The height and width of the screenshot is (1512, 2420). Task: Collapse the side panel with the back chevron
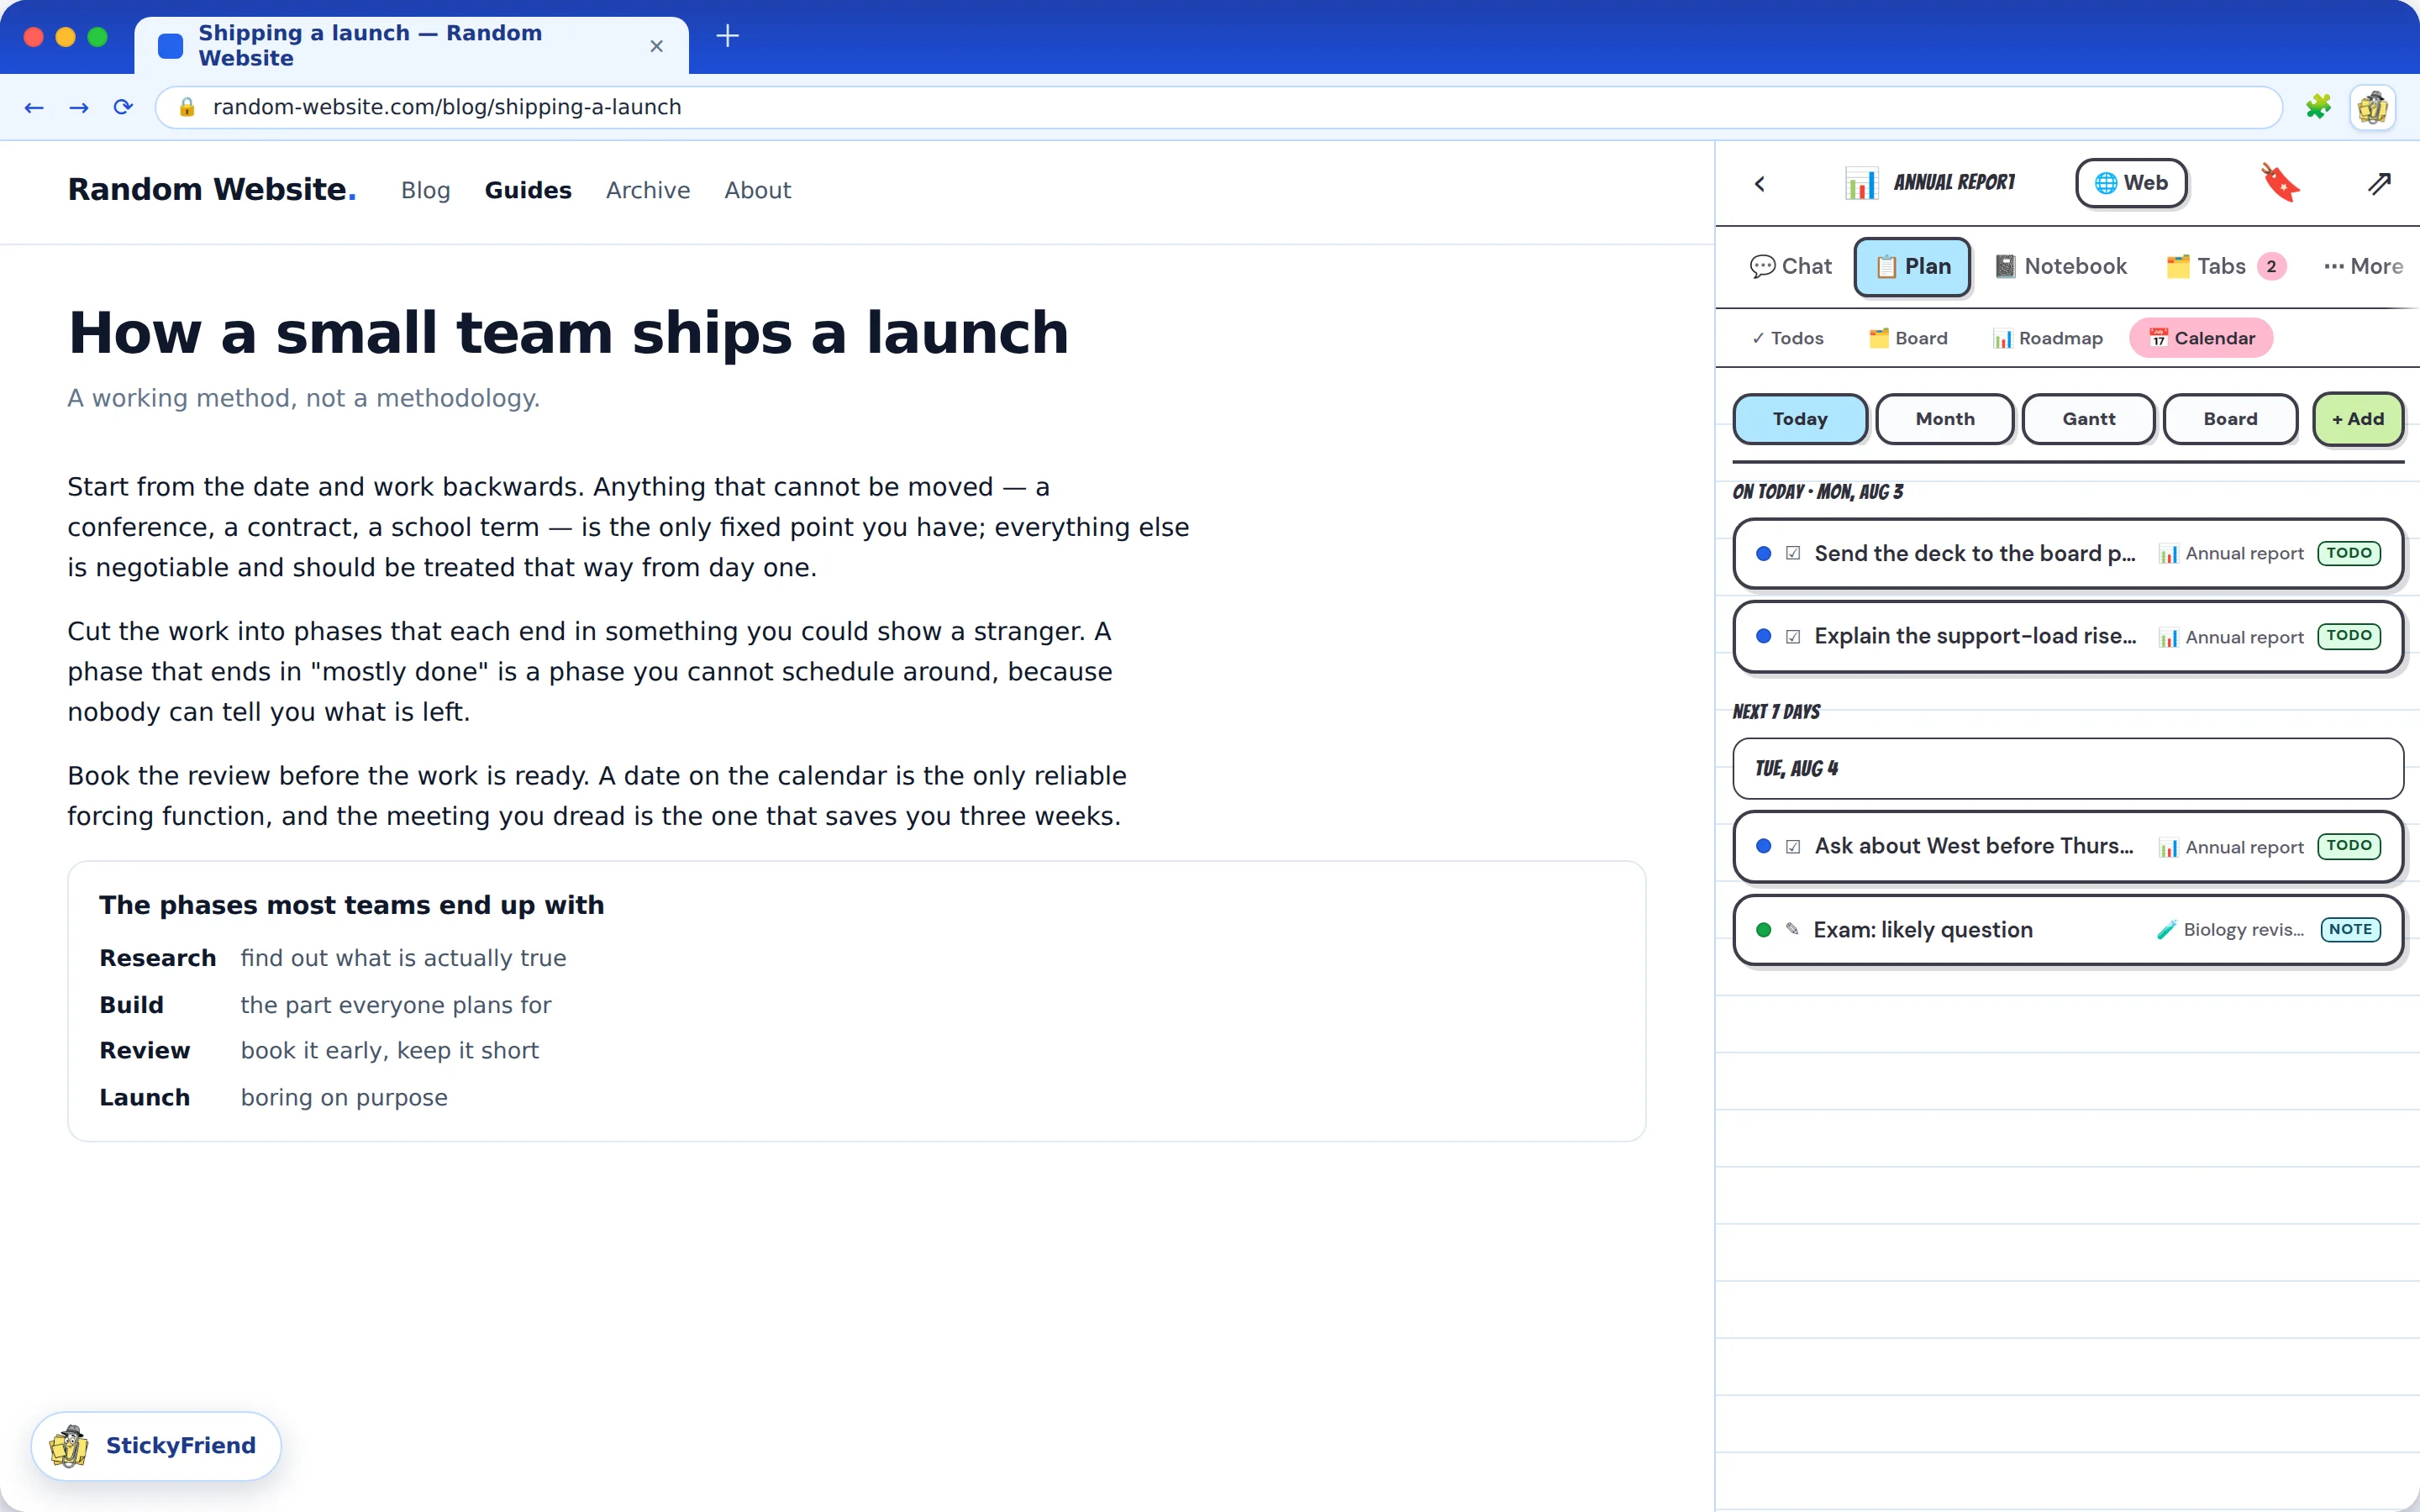(1760, 184)
